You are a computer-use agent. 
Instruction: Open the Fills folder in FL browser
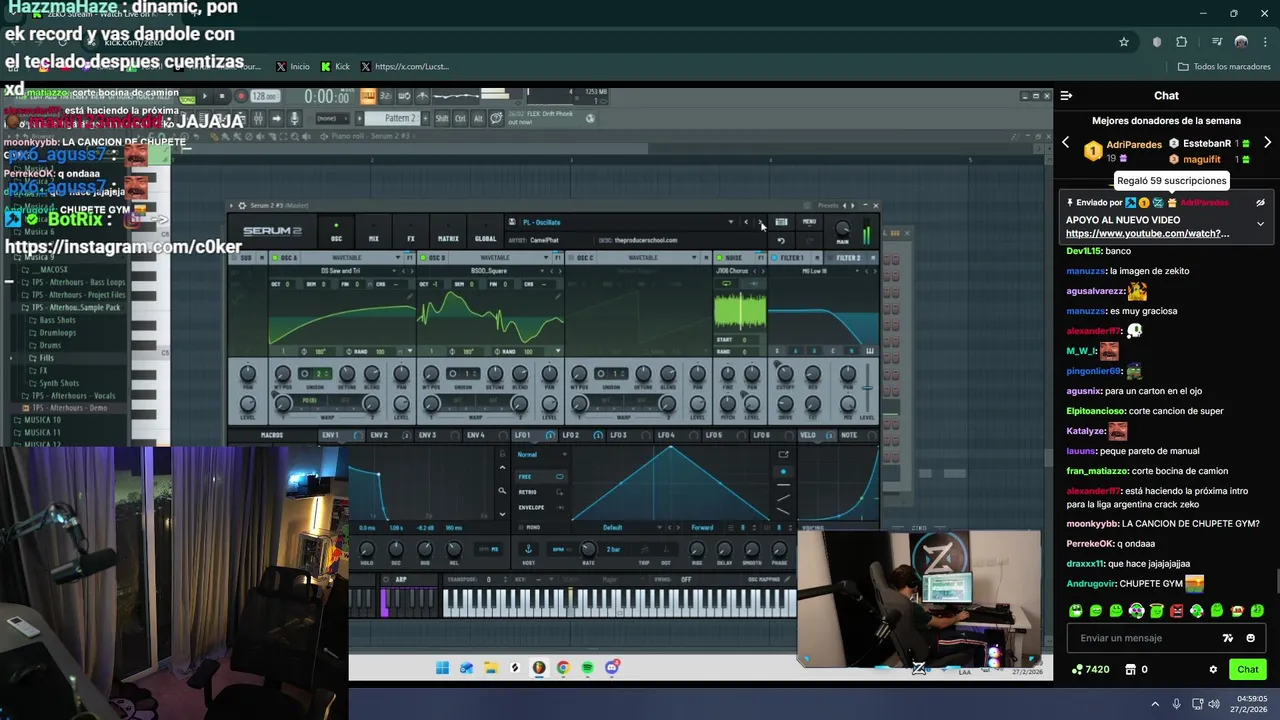point(46,358)
